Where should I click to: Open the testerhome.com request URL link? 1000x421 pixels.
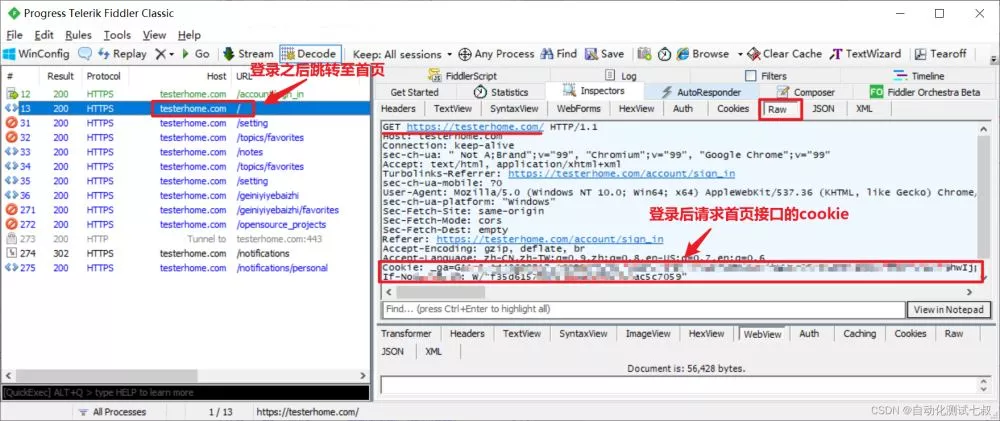click(x=475, y=127)
